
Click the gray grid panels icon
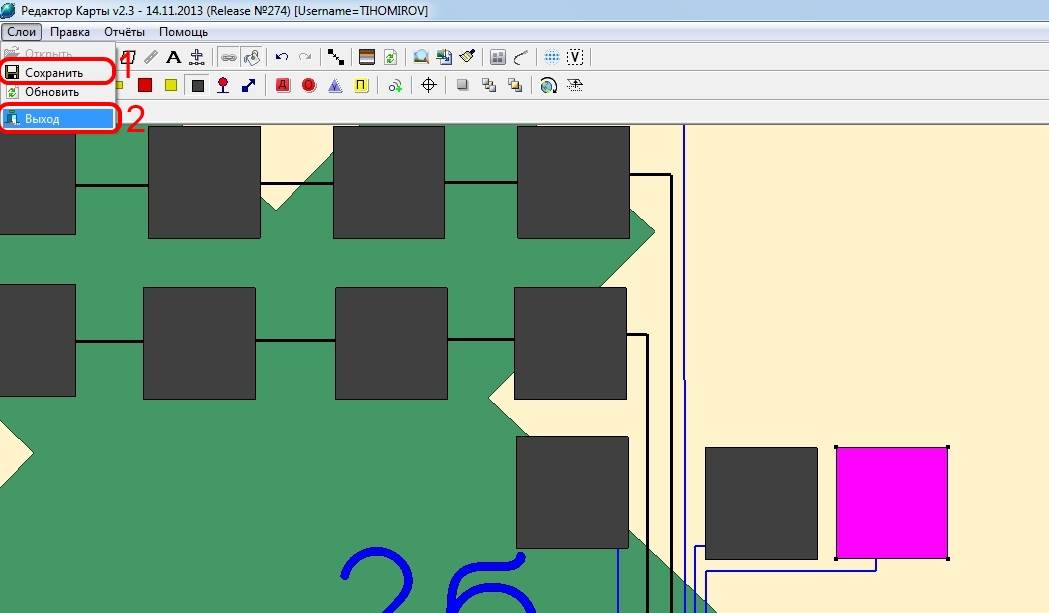click(498, 58)
